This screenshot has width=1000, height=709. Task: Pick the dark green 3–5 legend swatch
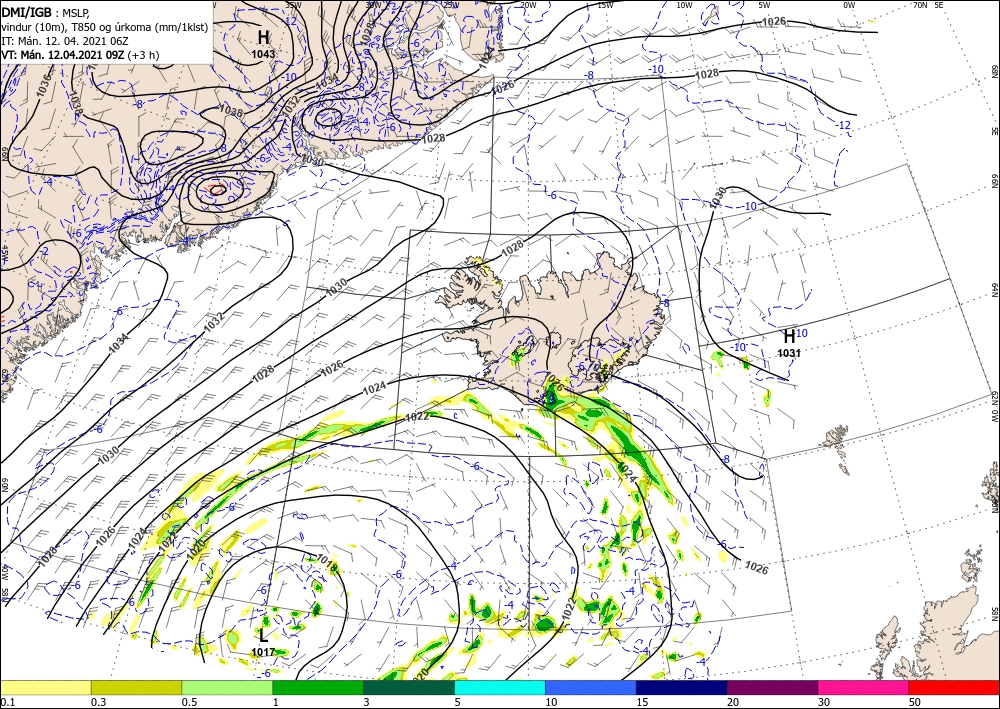[409, 687]
